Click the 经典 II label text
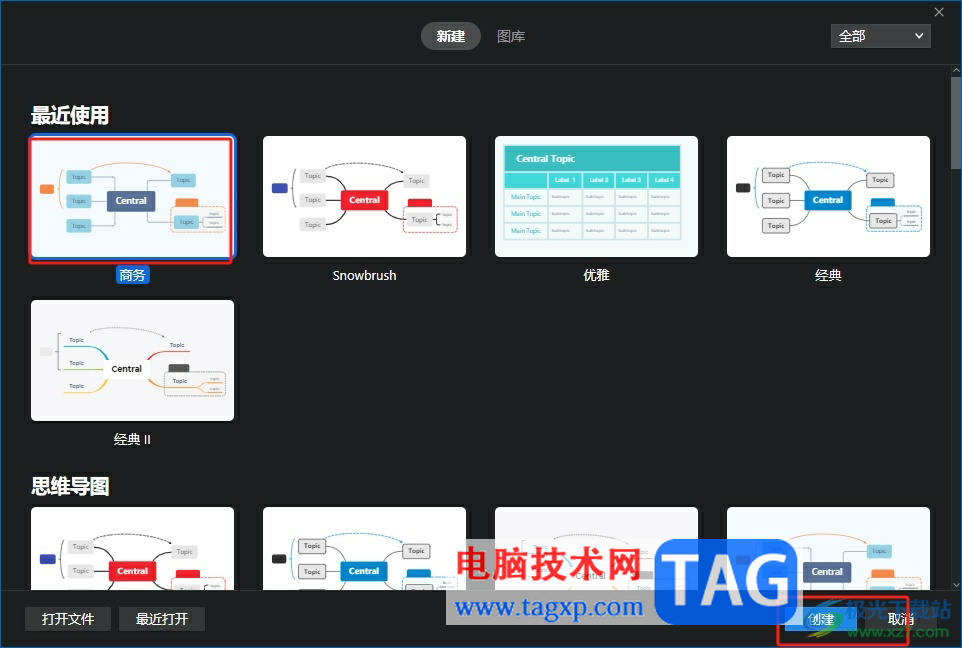 coord(132,439)
